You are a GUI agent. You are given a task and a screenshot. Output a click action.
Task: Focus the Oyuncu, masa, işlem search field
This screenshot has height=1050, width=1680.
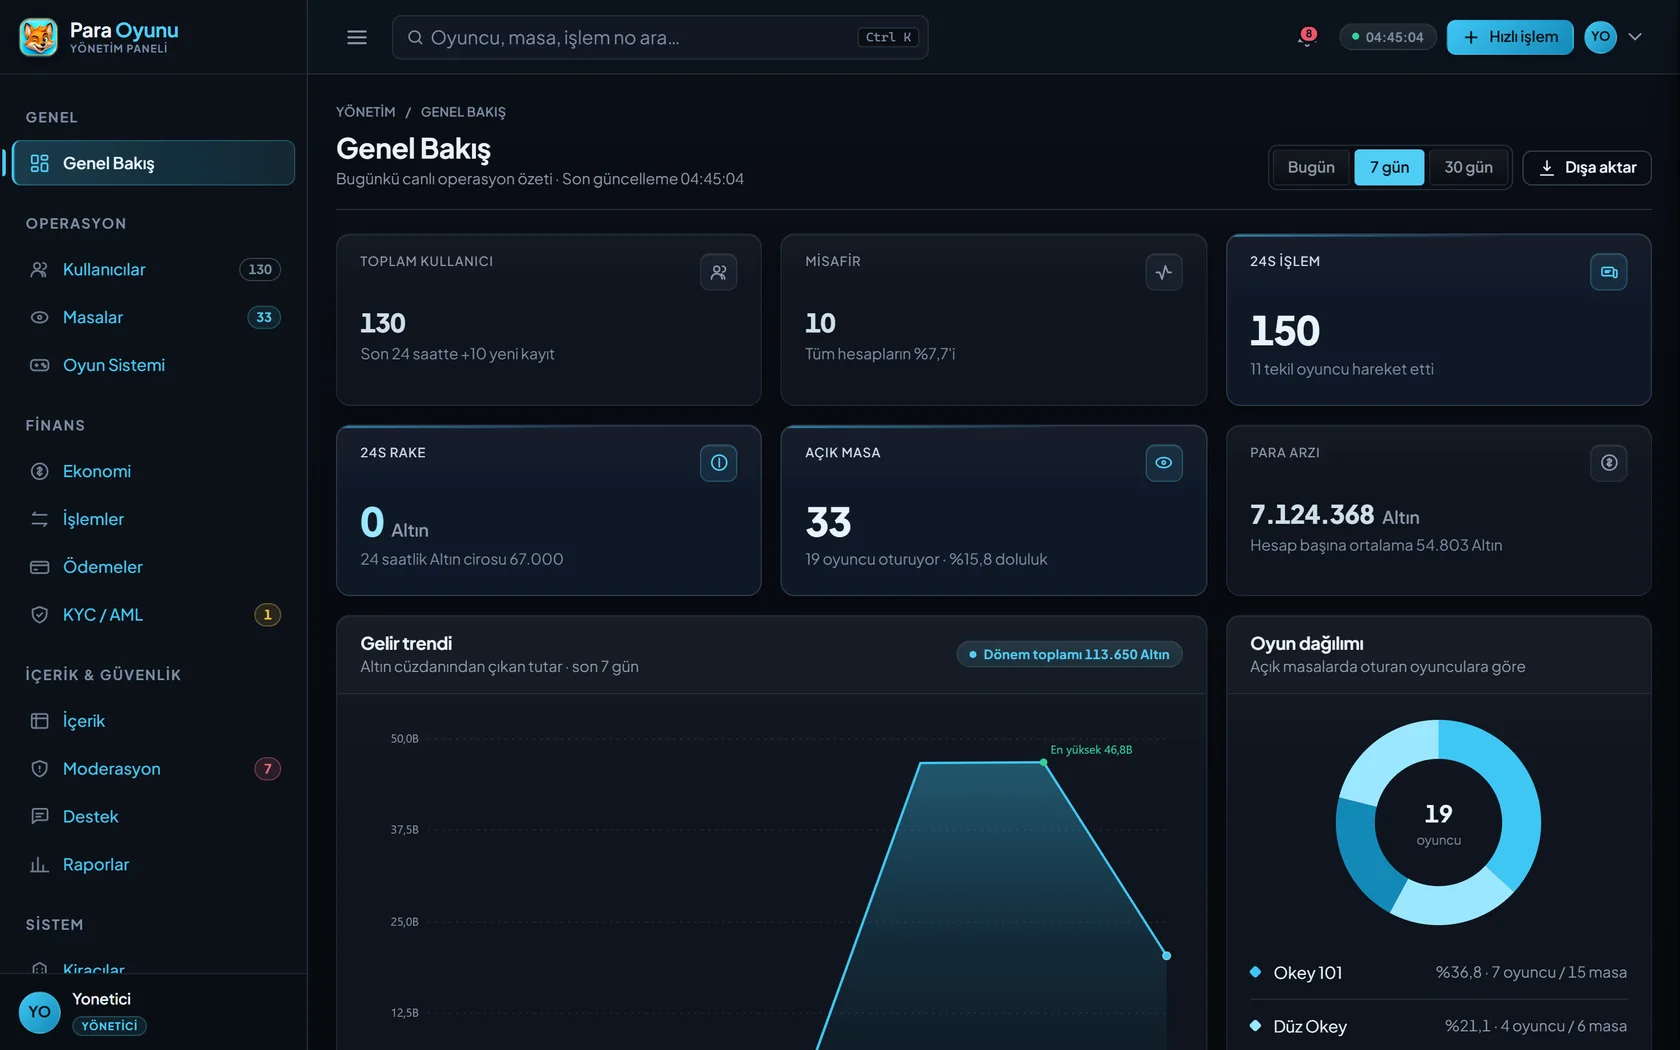(660, 37)
